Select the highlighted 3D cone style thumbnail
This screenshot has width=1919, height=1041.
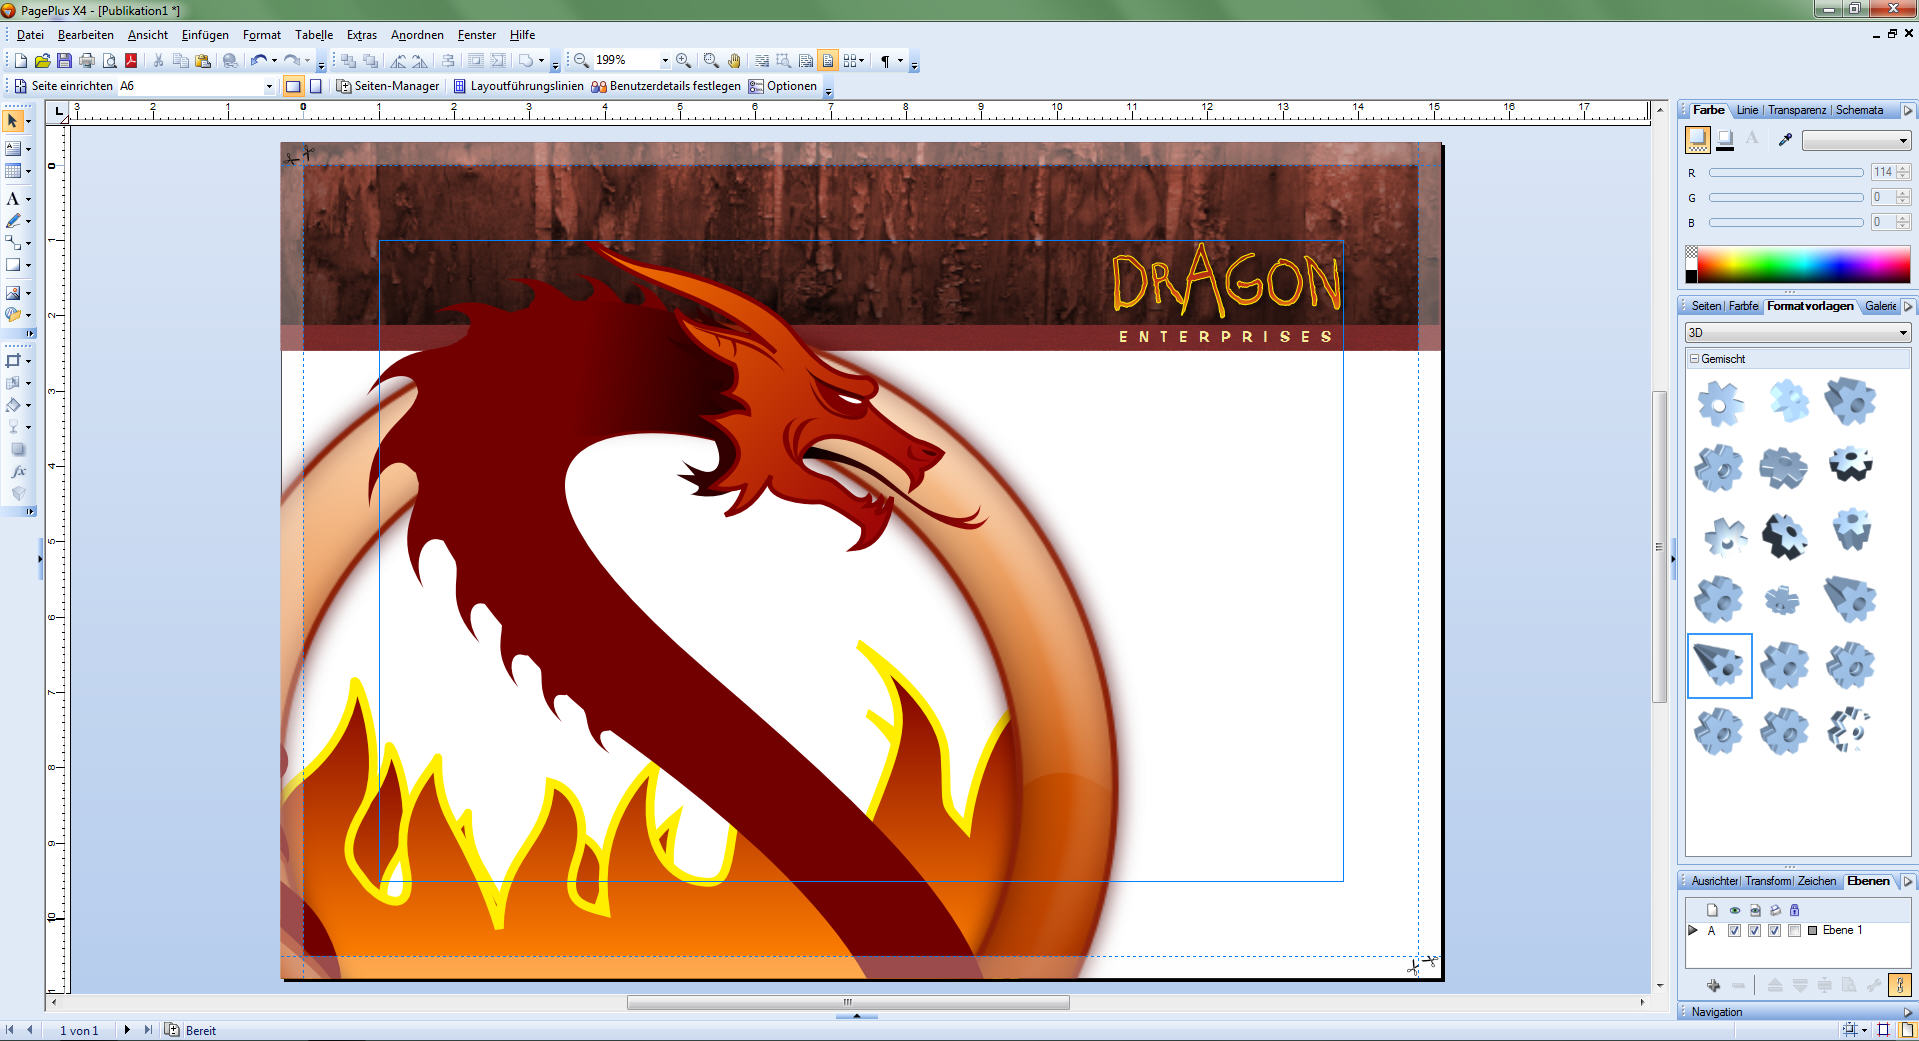(x=1720, y=666)
